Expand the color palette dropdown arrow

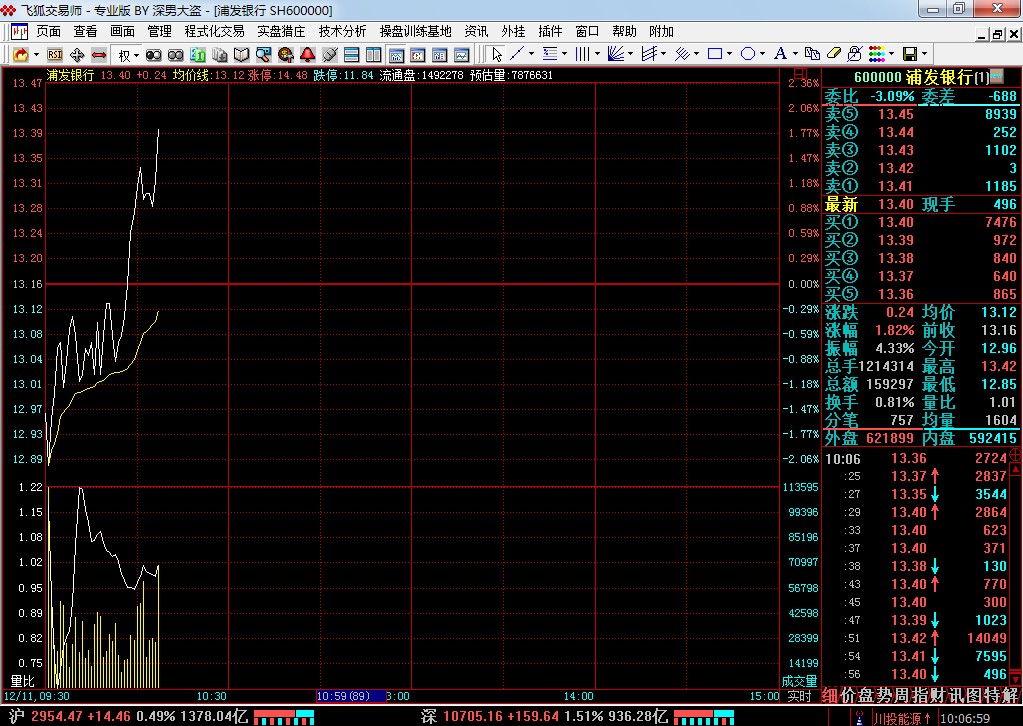(x=891, y=53)
